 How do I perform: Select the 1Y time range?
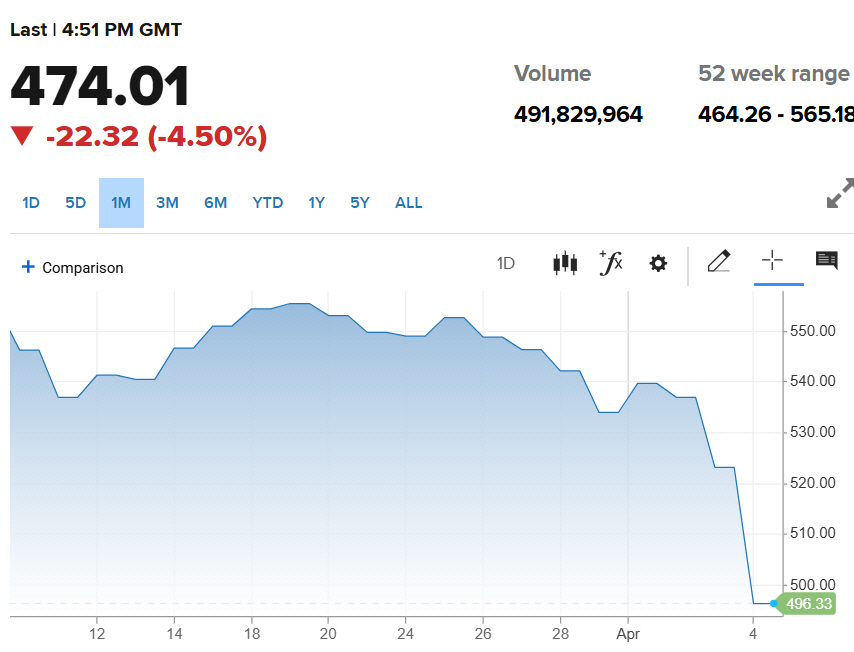tap(316, 203)
